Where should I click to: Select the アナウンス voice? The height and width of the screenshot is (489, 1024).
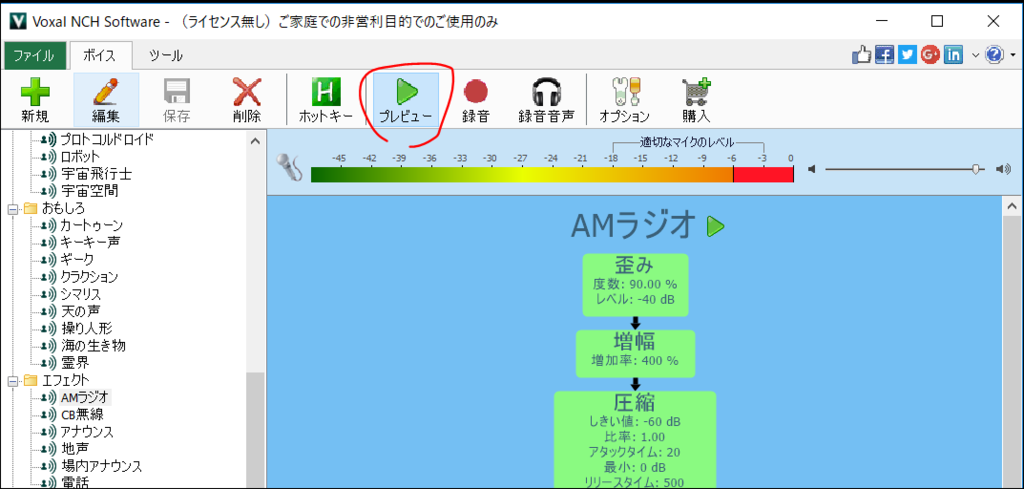pos(86,432)
